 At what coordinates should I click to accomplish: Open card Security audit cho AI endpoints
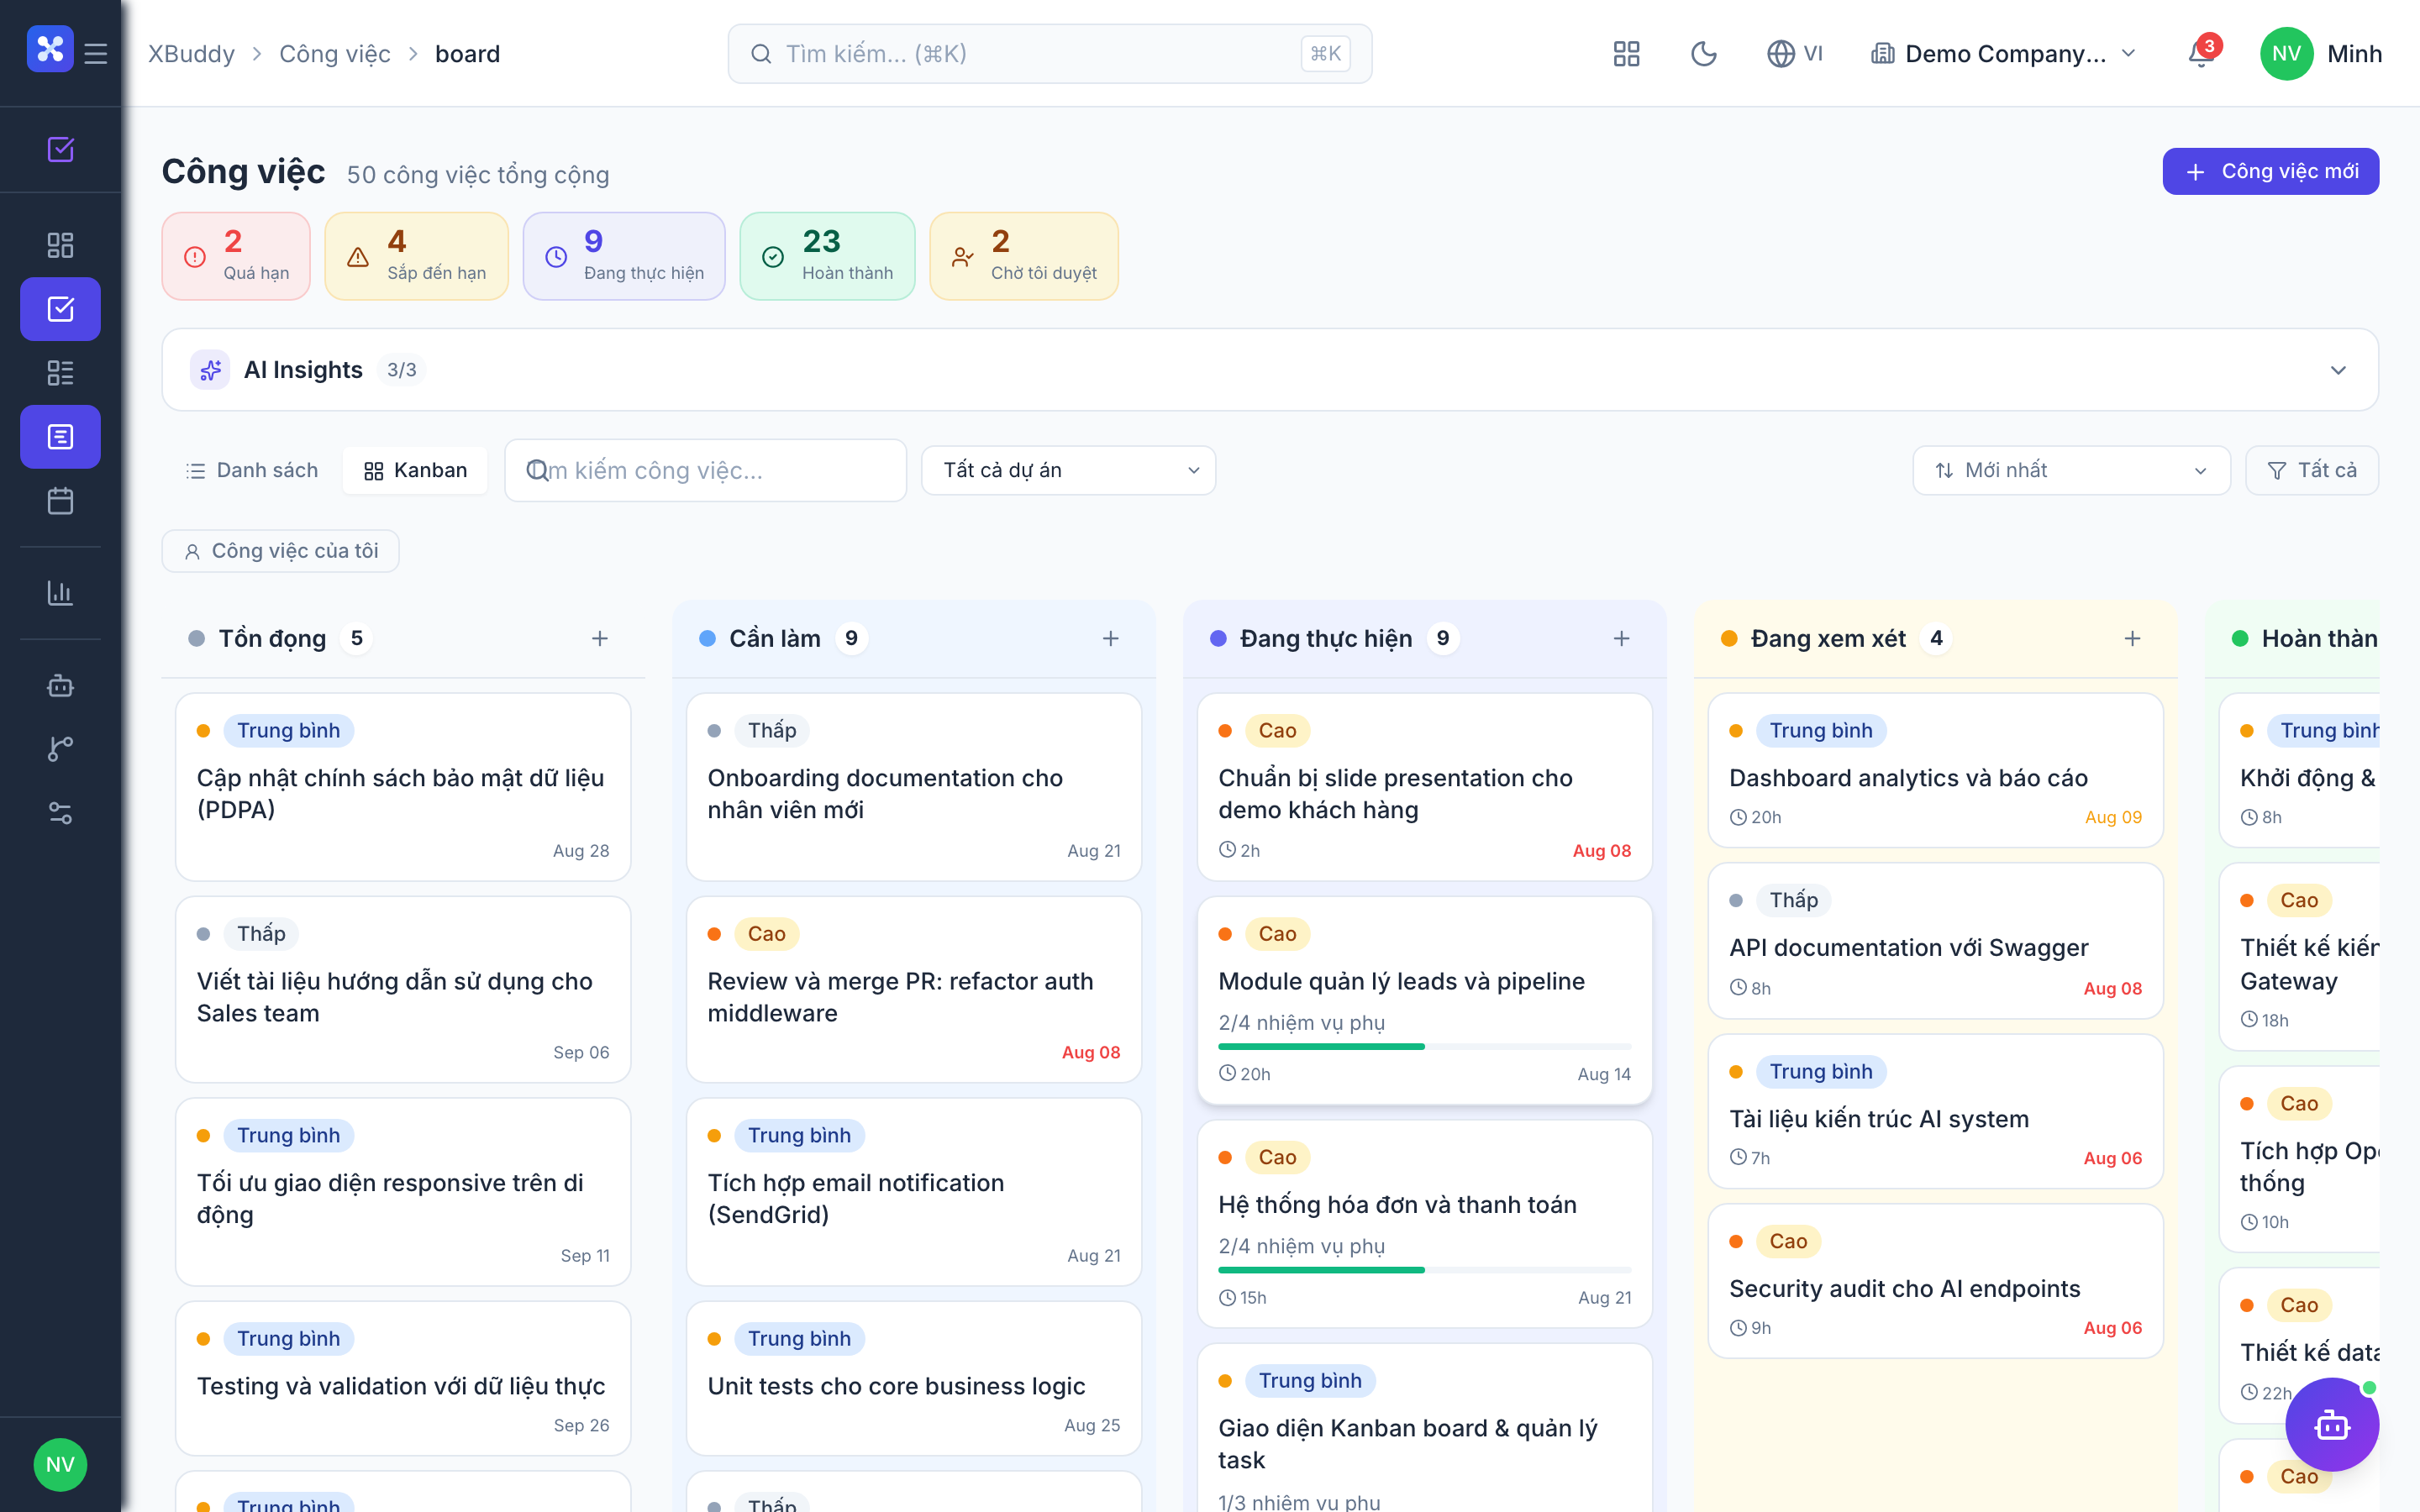coord(1935,1282)
